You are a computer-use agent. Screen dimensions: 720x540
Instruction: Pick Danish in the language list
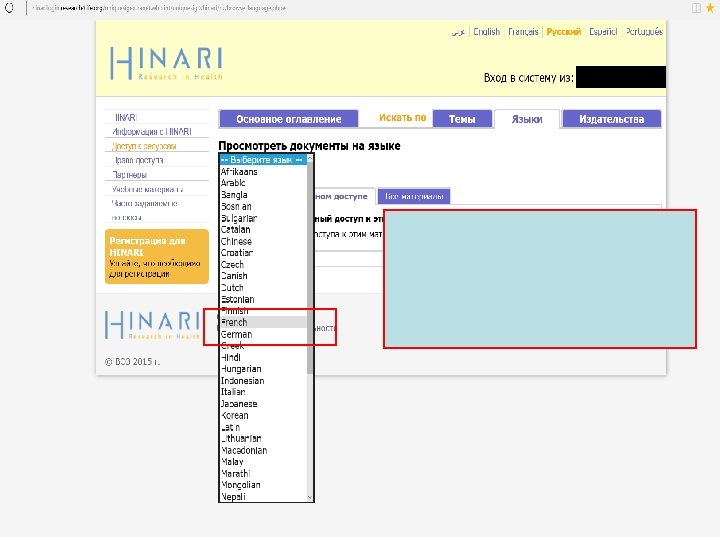point(263,276)
